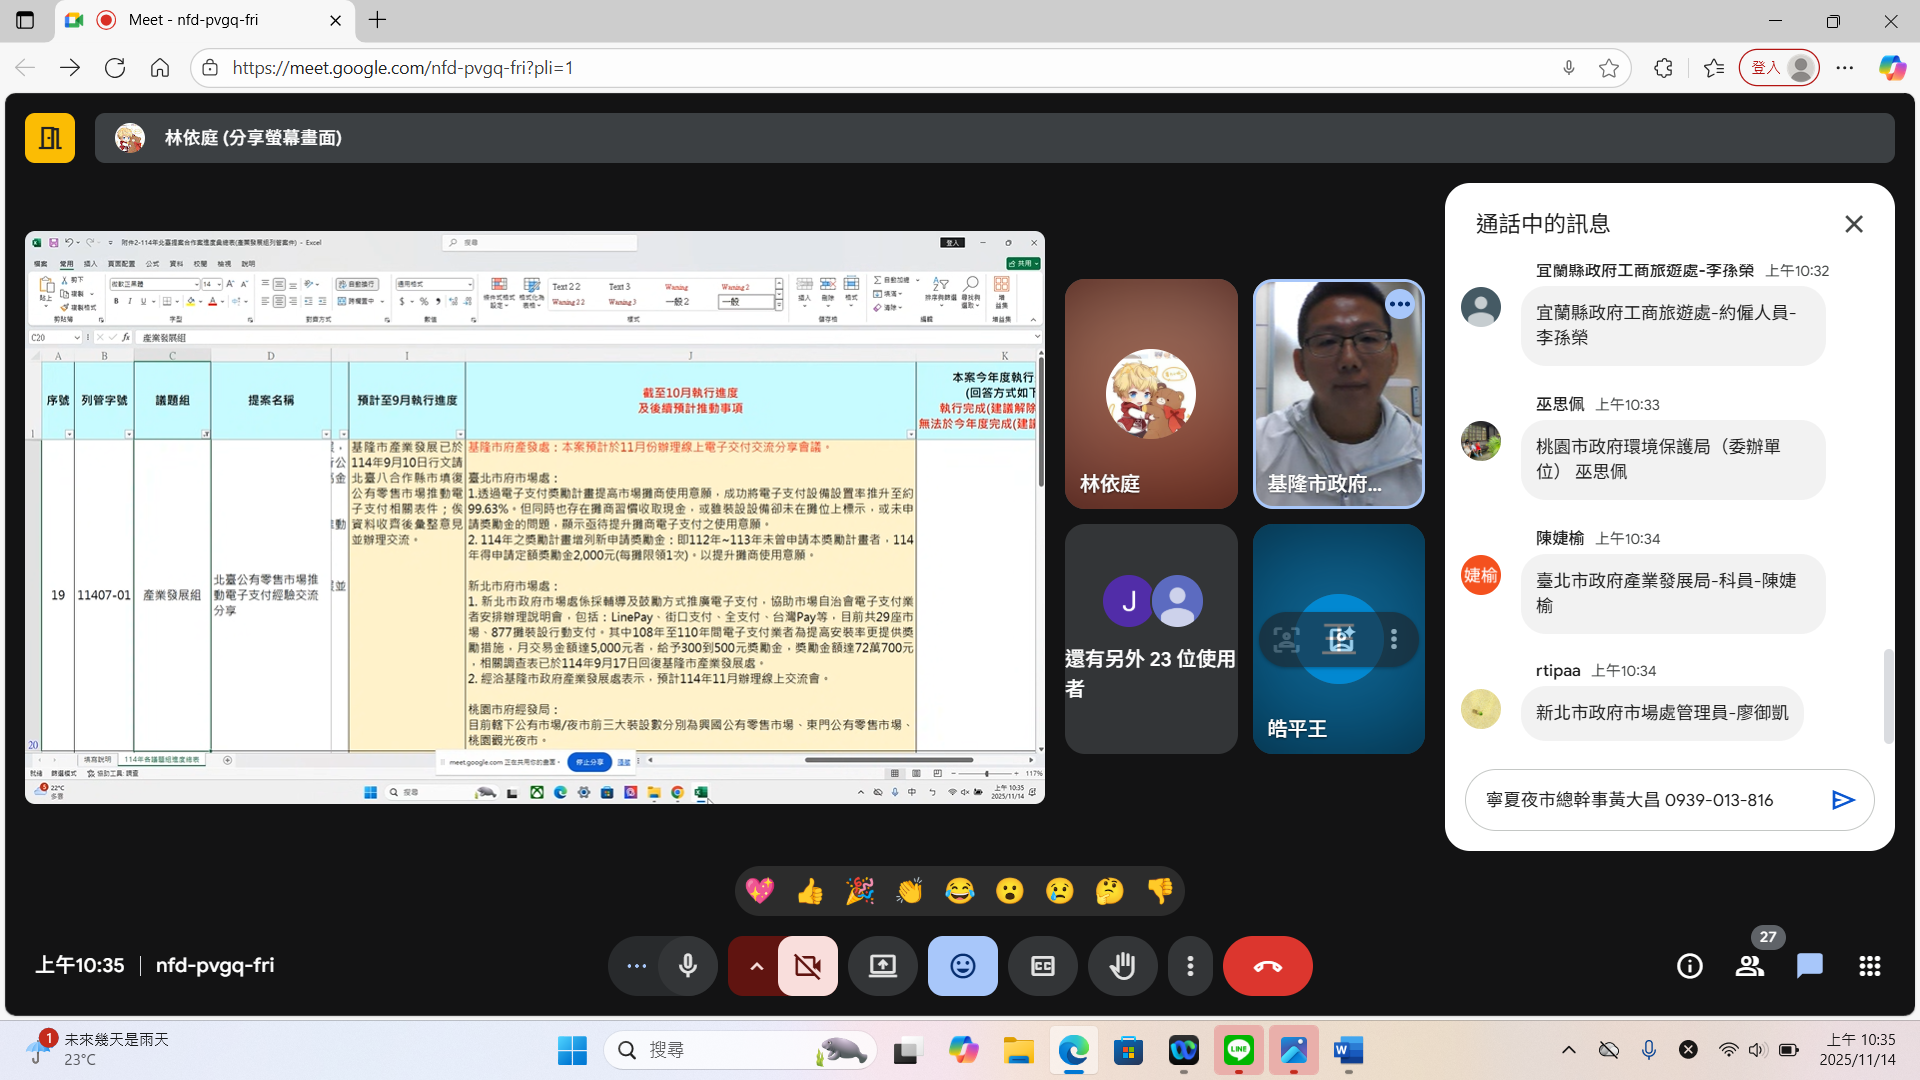Open more options three-dot menu
Screen dimensions: 1920x1080
tap(1189, 966)
